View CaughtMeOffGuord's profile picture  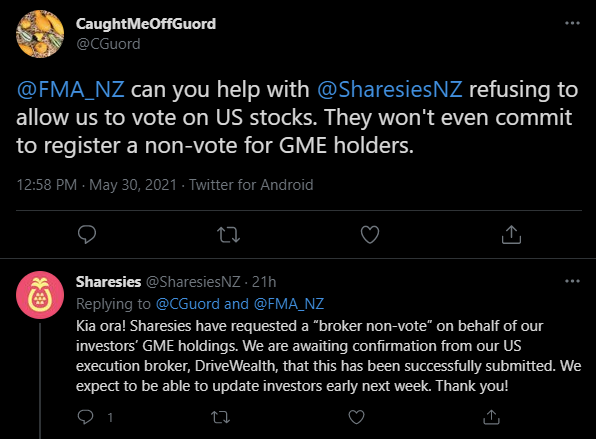click(x=40, y=34)
